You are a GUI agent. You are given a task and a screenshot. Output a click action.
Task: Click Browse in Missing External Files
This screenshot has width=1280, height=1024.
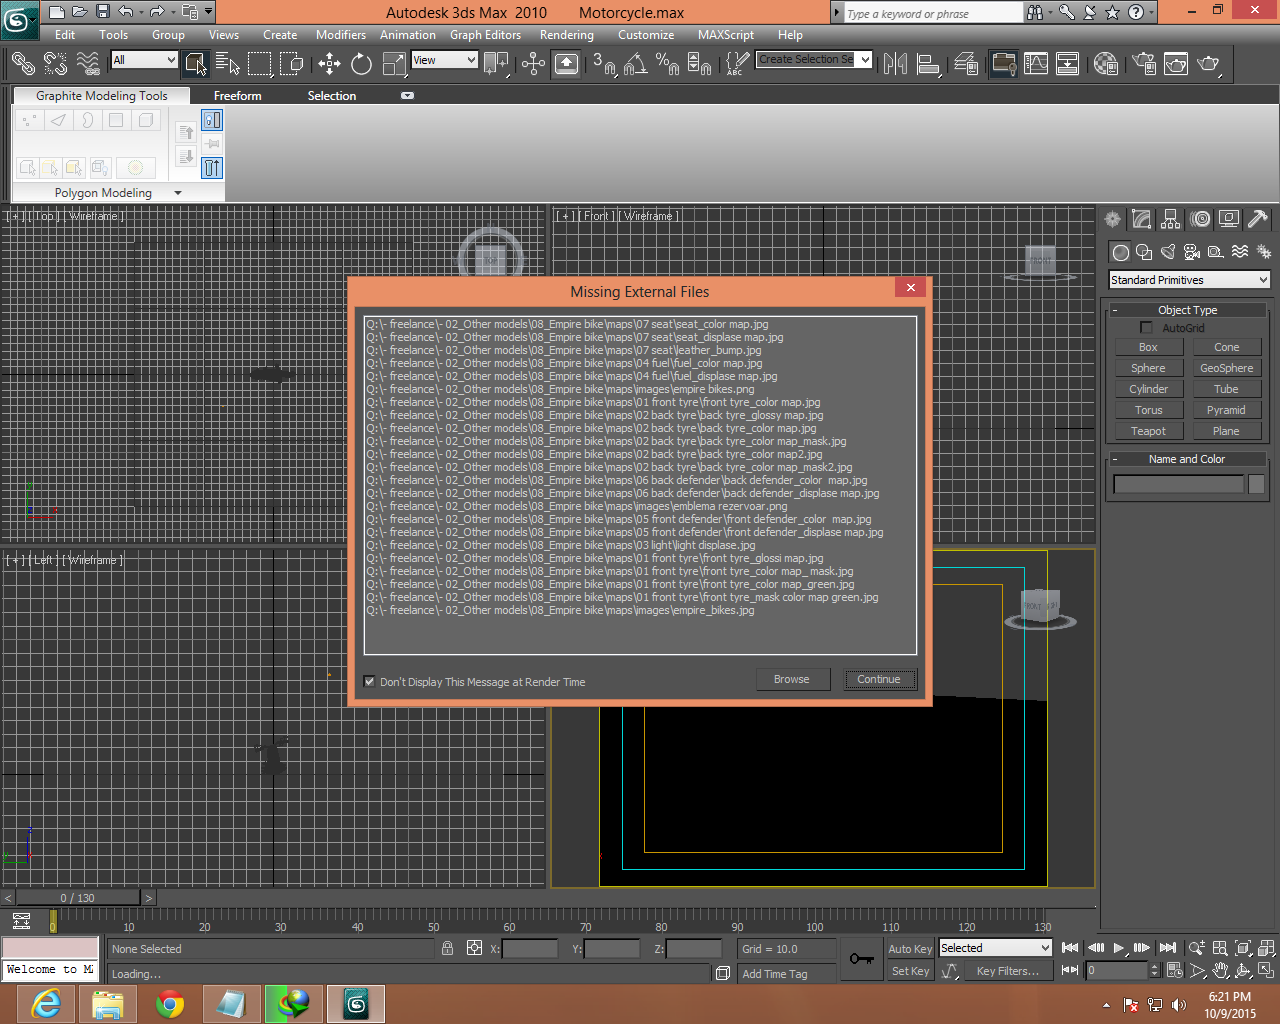click(x=792, y=679)
